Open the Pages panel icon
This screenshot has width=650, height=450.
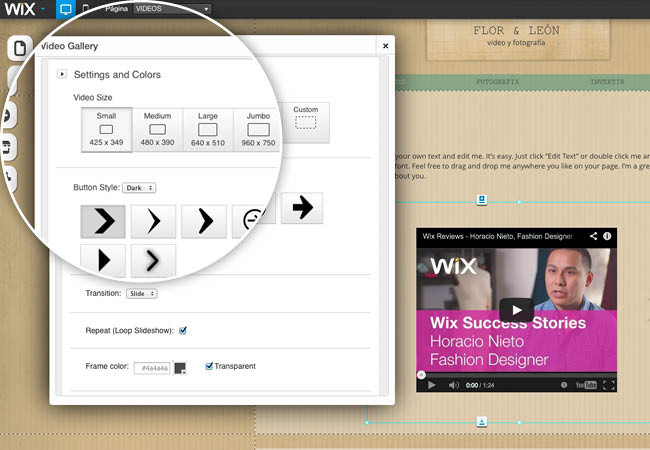click(x=19, y=48)
